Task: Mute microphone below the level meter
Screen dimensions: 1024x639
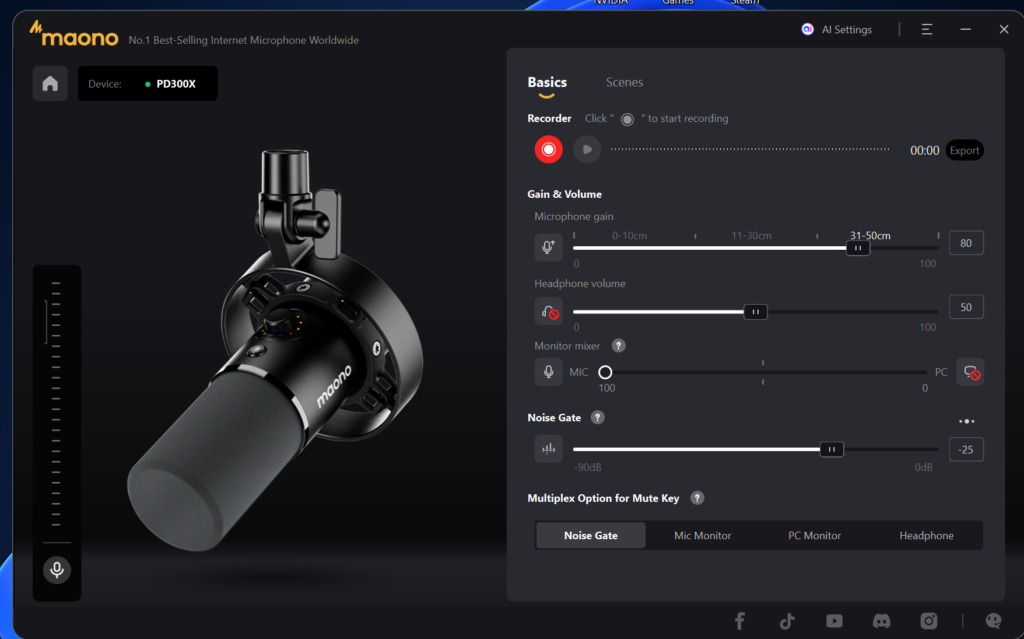Action: (x=57, y=569)
